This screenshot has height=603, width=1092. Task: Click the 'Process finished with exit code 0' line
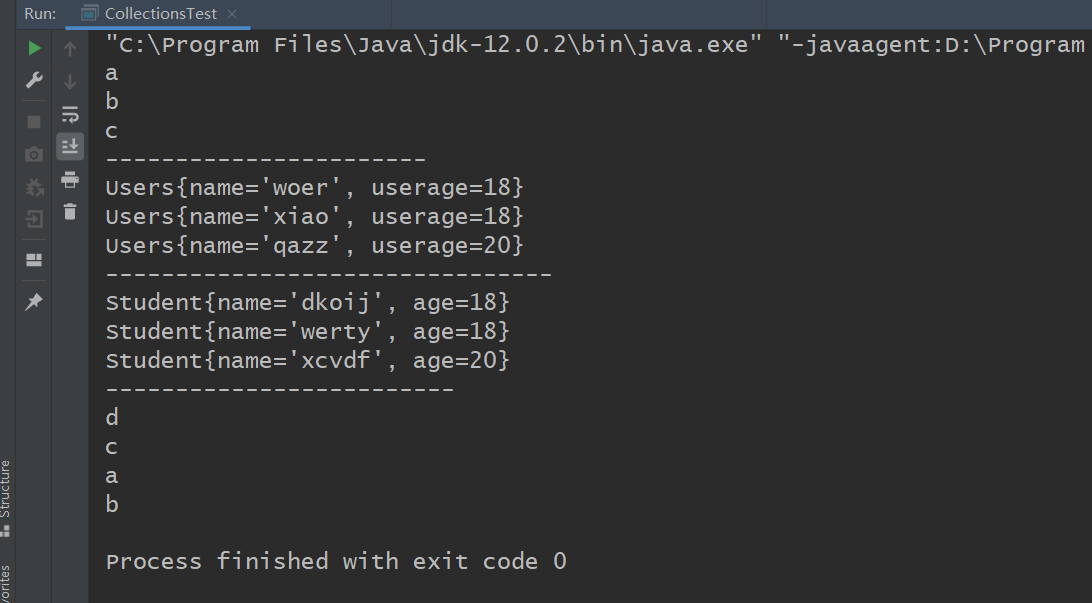336,561
